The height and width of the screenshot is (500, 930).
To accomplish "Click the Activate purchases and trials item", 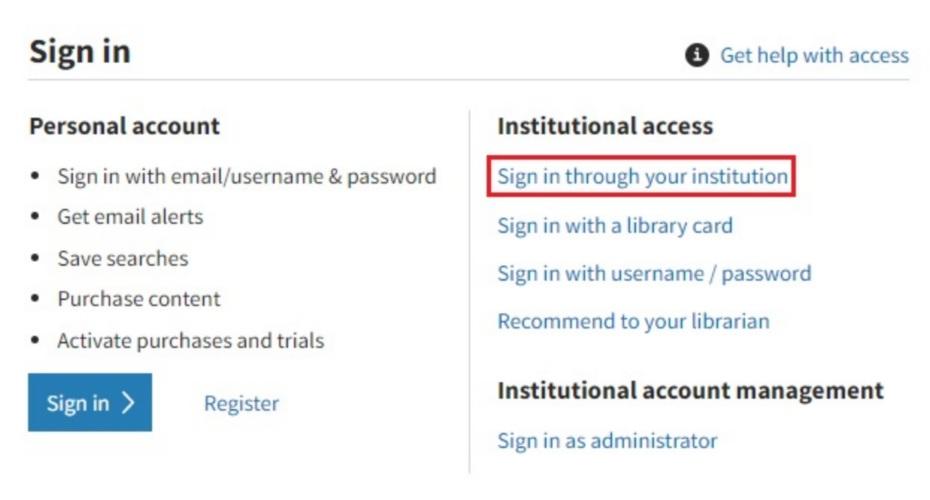I will coord(191,341).
